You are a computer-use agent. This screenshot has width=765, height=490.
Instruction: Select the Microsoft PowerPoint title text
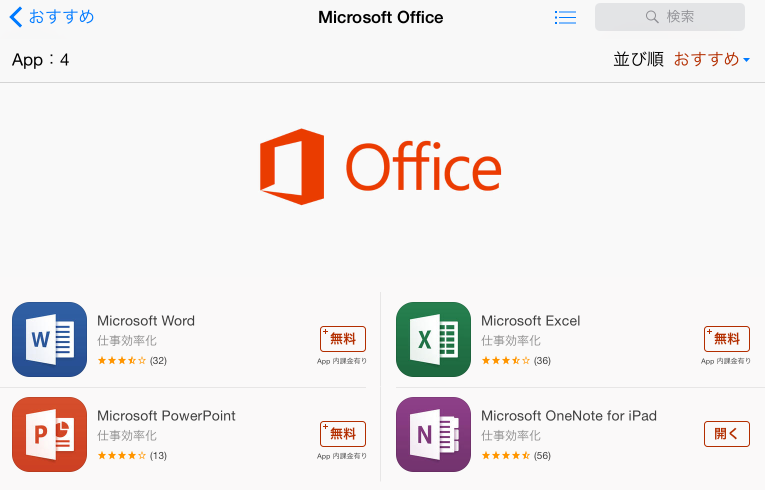pos(166,416)
